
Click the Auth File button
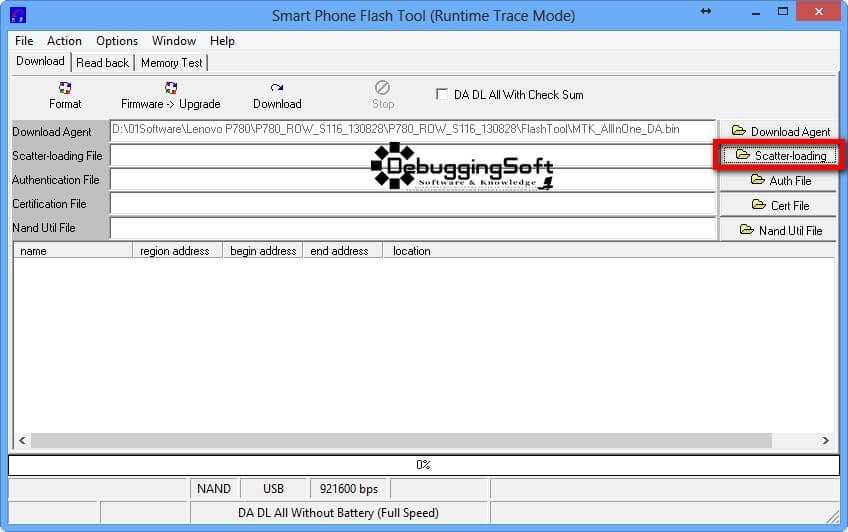[x=779, y=181]
